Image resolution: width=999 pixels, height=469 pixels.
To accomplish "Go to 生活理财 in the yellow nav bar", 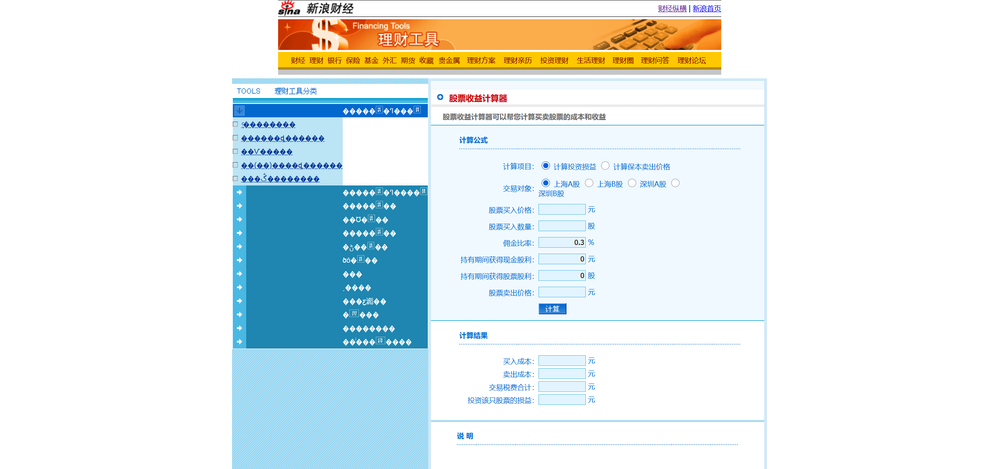I will 591,61.
